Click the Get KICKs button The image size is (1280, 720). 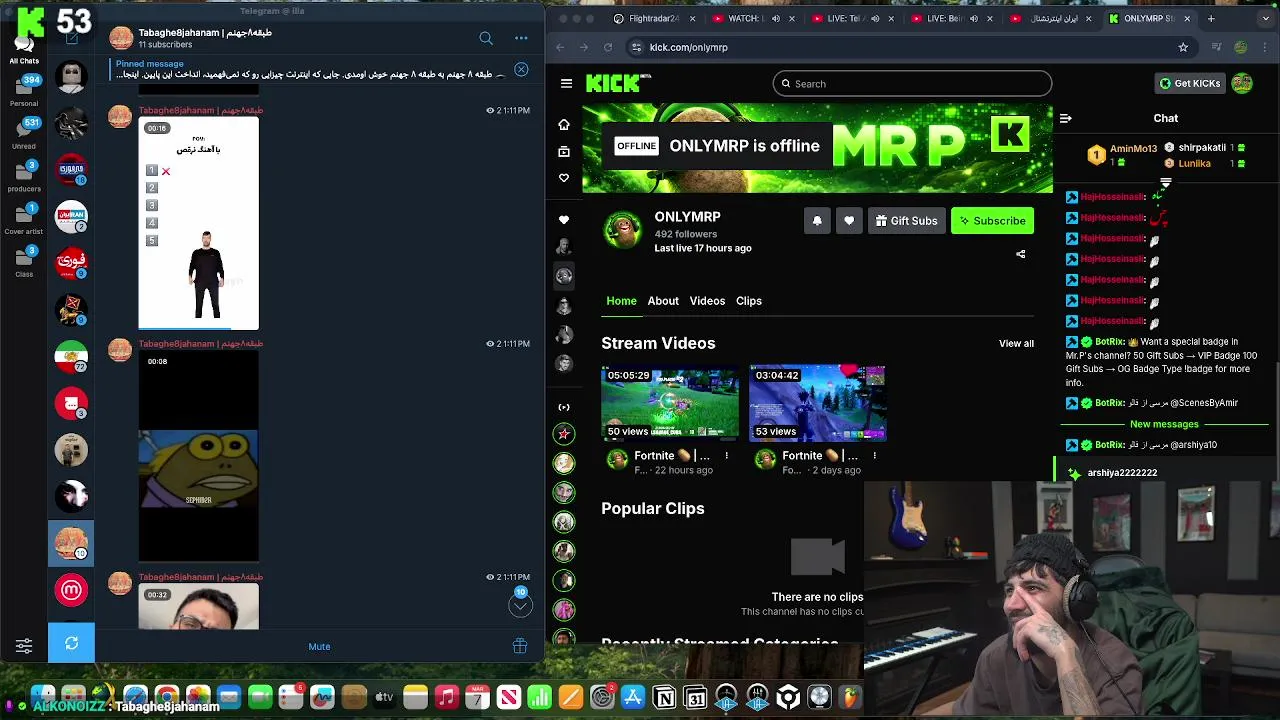pyautogui.click(x=1190, y=84)
